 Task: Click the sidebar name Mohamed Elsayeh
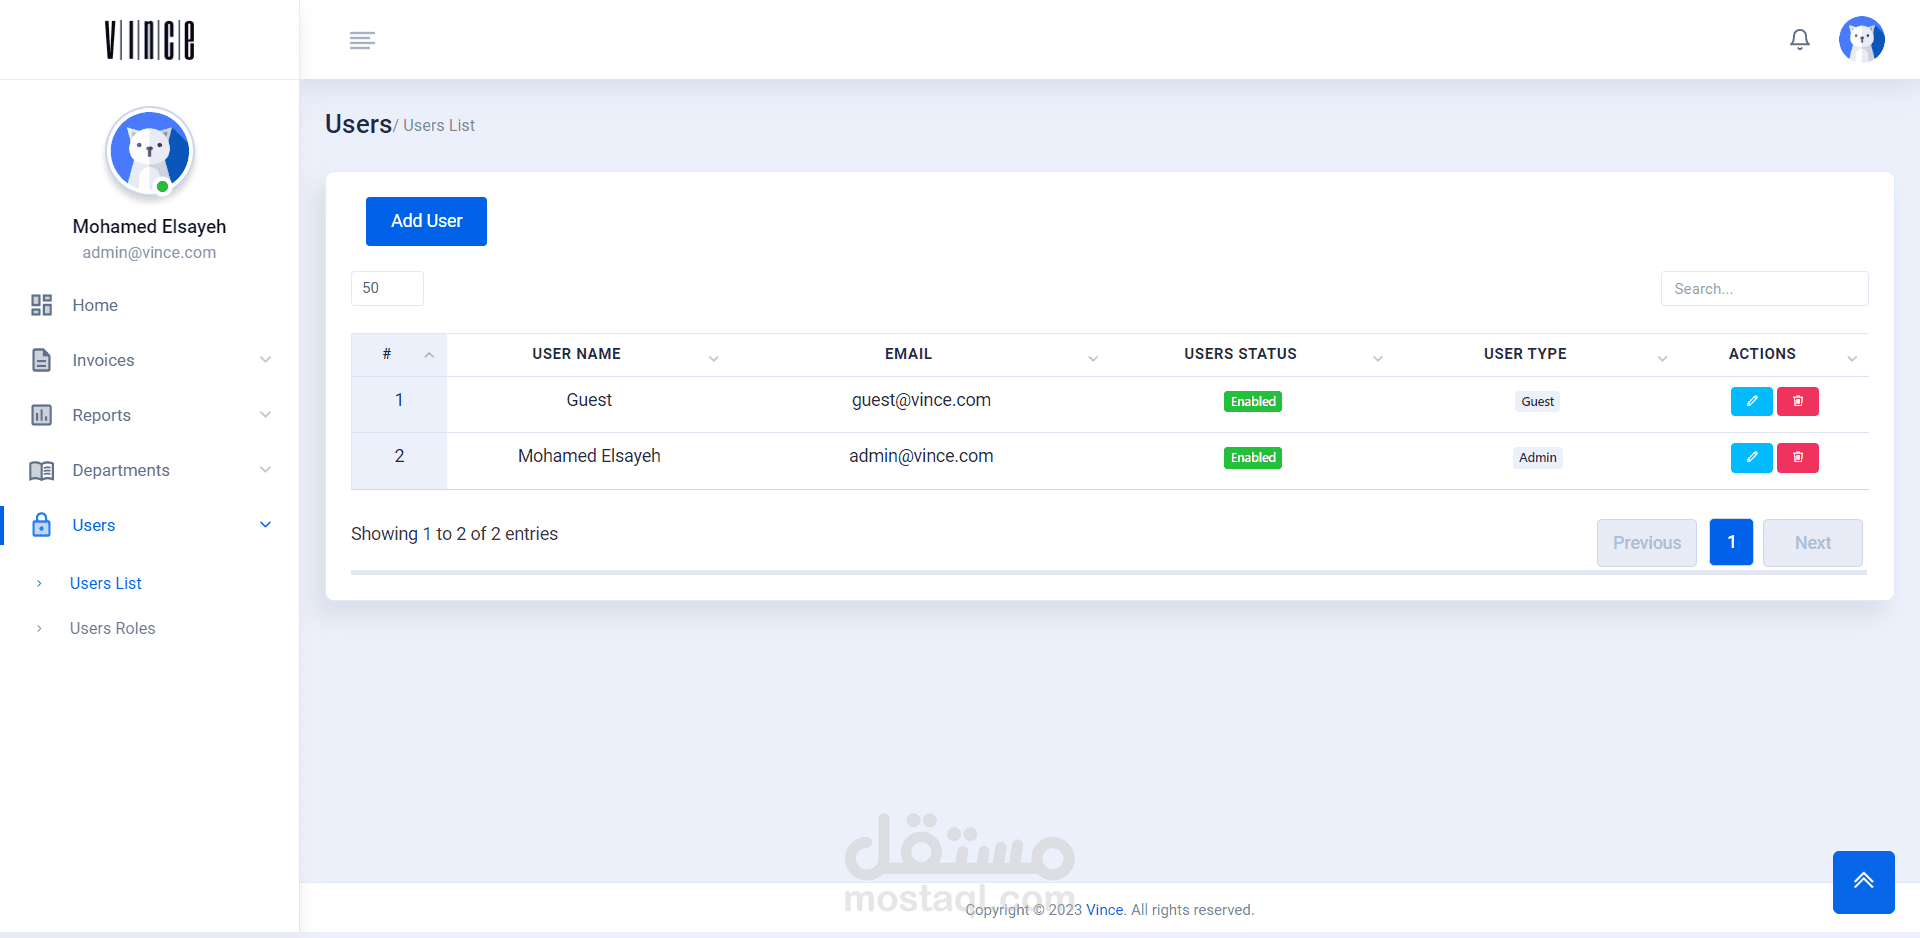click(x=150, y=227)
